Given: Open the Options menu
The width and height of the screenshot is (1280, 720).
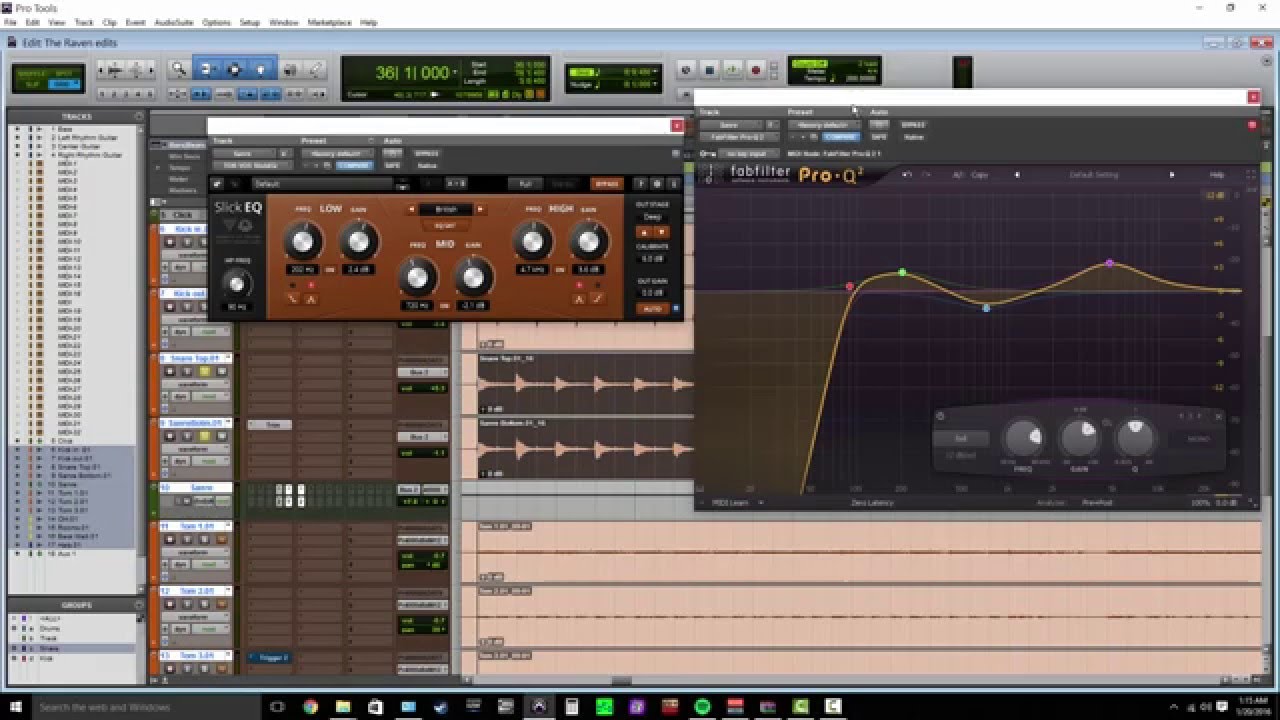Looking at the screenshot, I should tap(216, 22).
